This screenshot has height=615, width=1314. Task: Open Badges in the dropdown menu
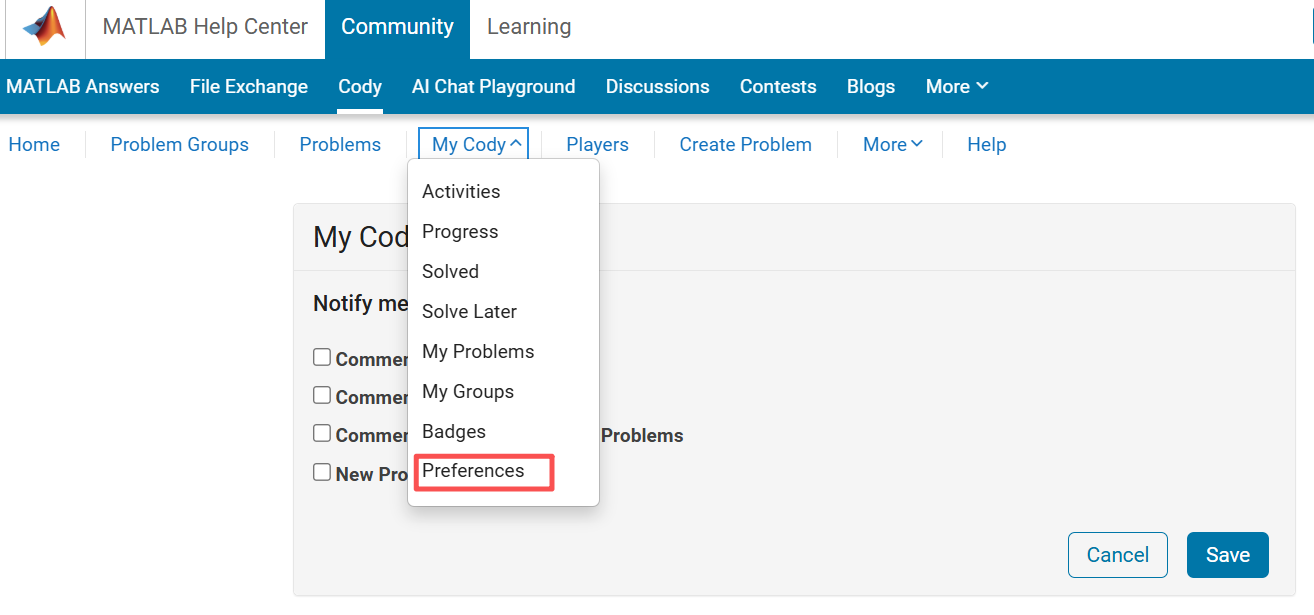point(454,432)
